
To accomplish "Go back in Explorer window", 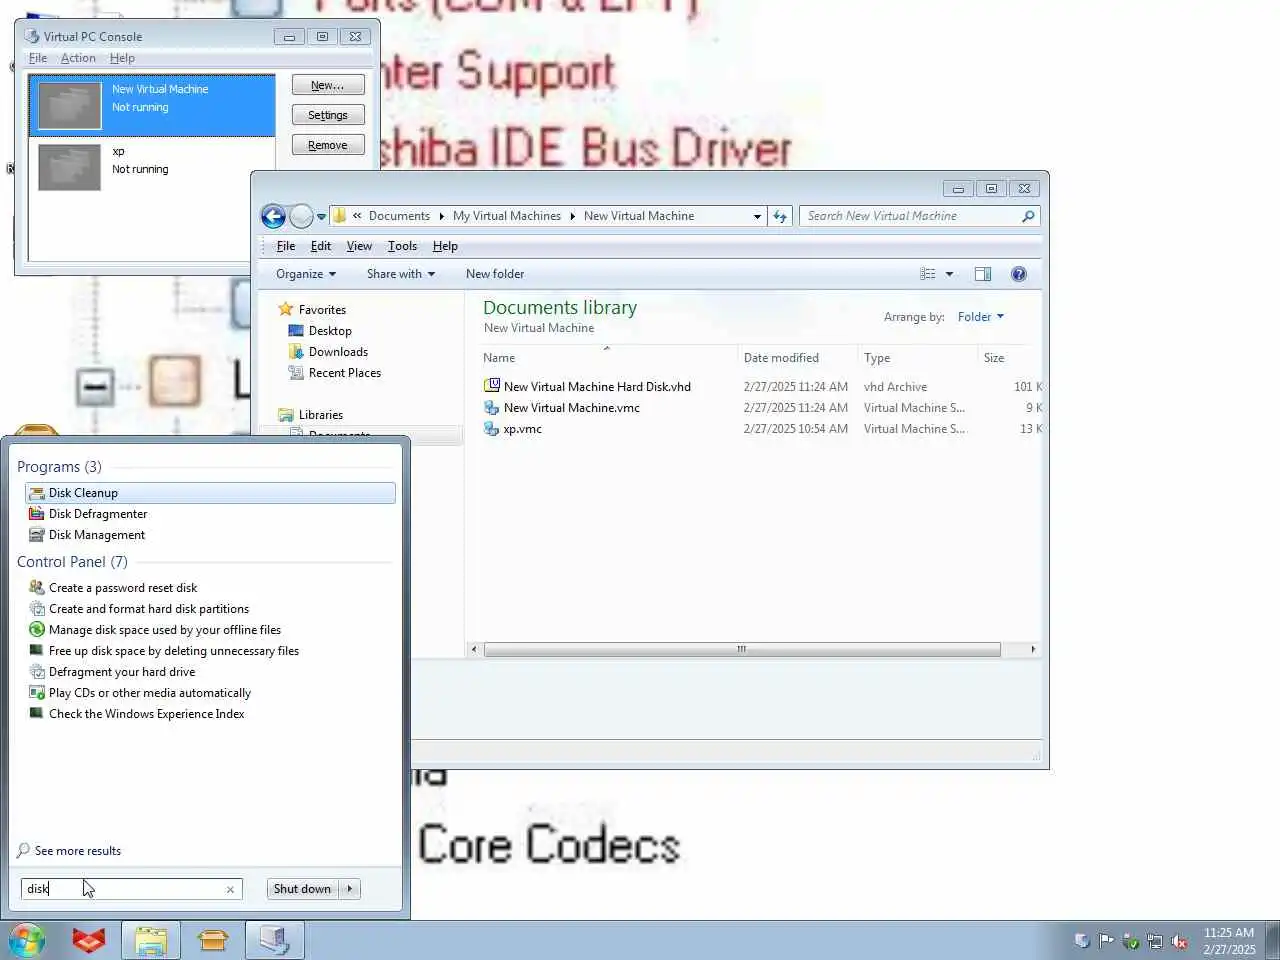I will click(273, 216).
